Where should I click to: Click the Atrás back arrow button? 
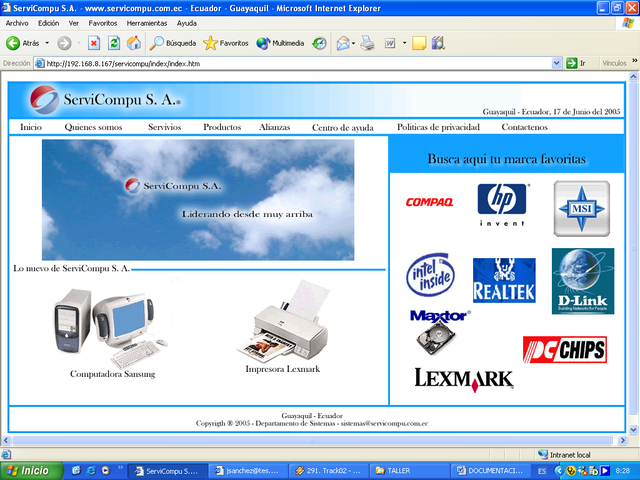pos(22,43)
